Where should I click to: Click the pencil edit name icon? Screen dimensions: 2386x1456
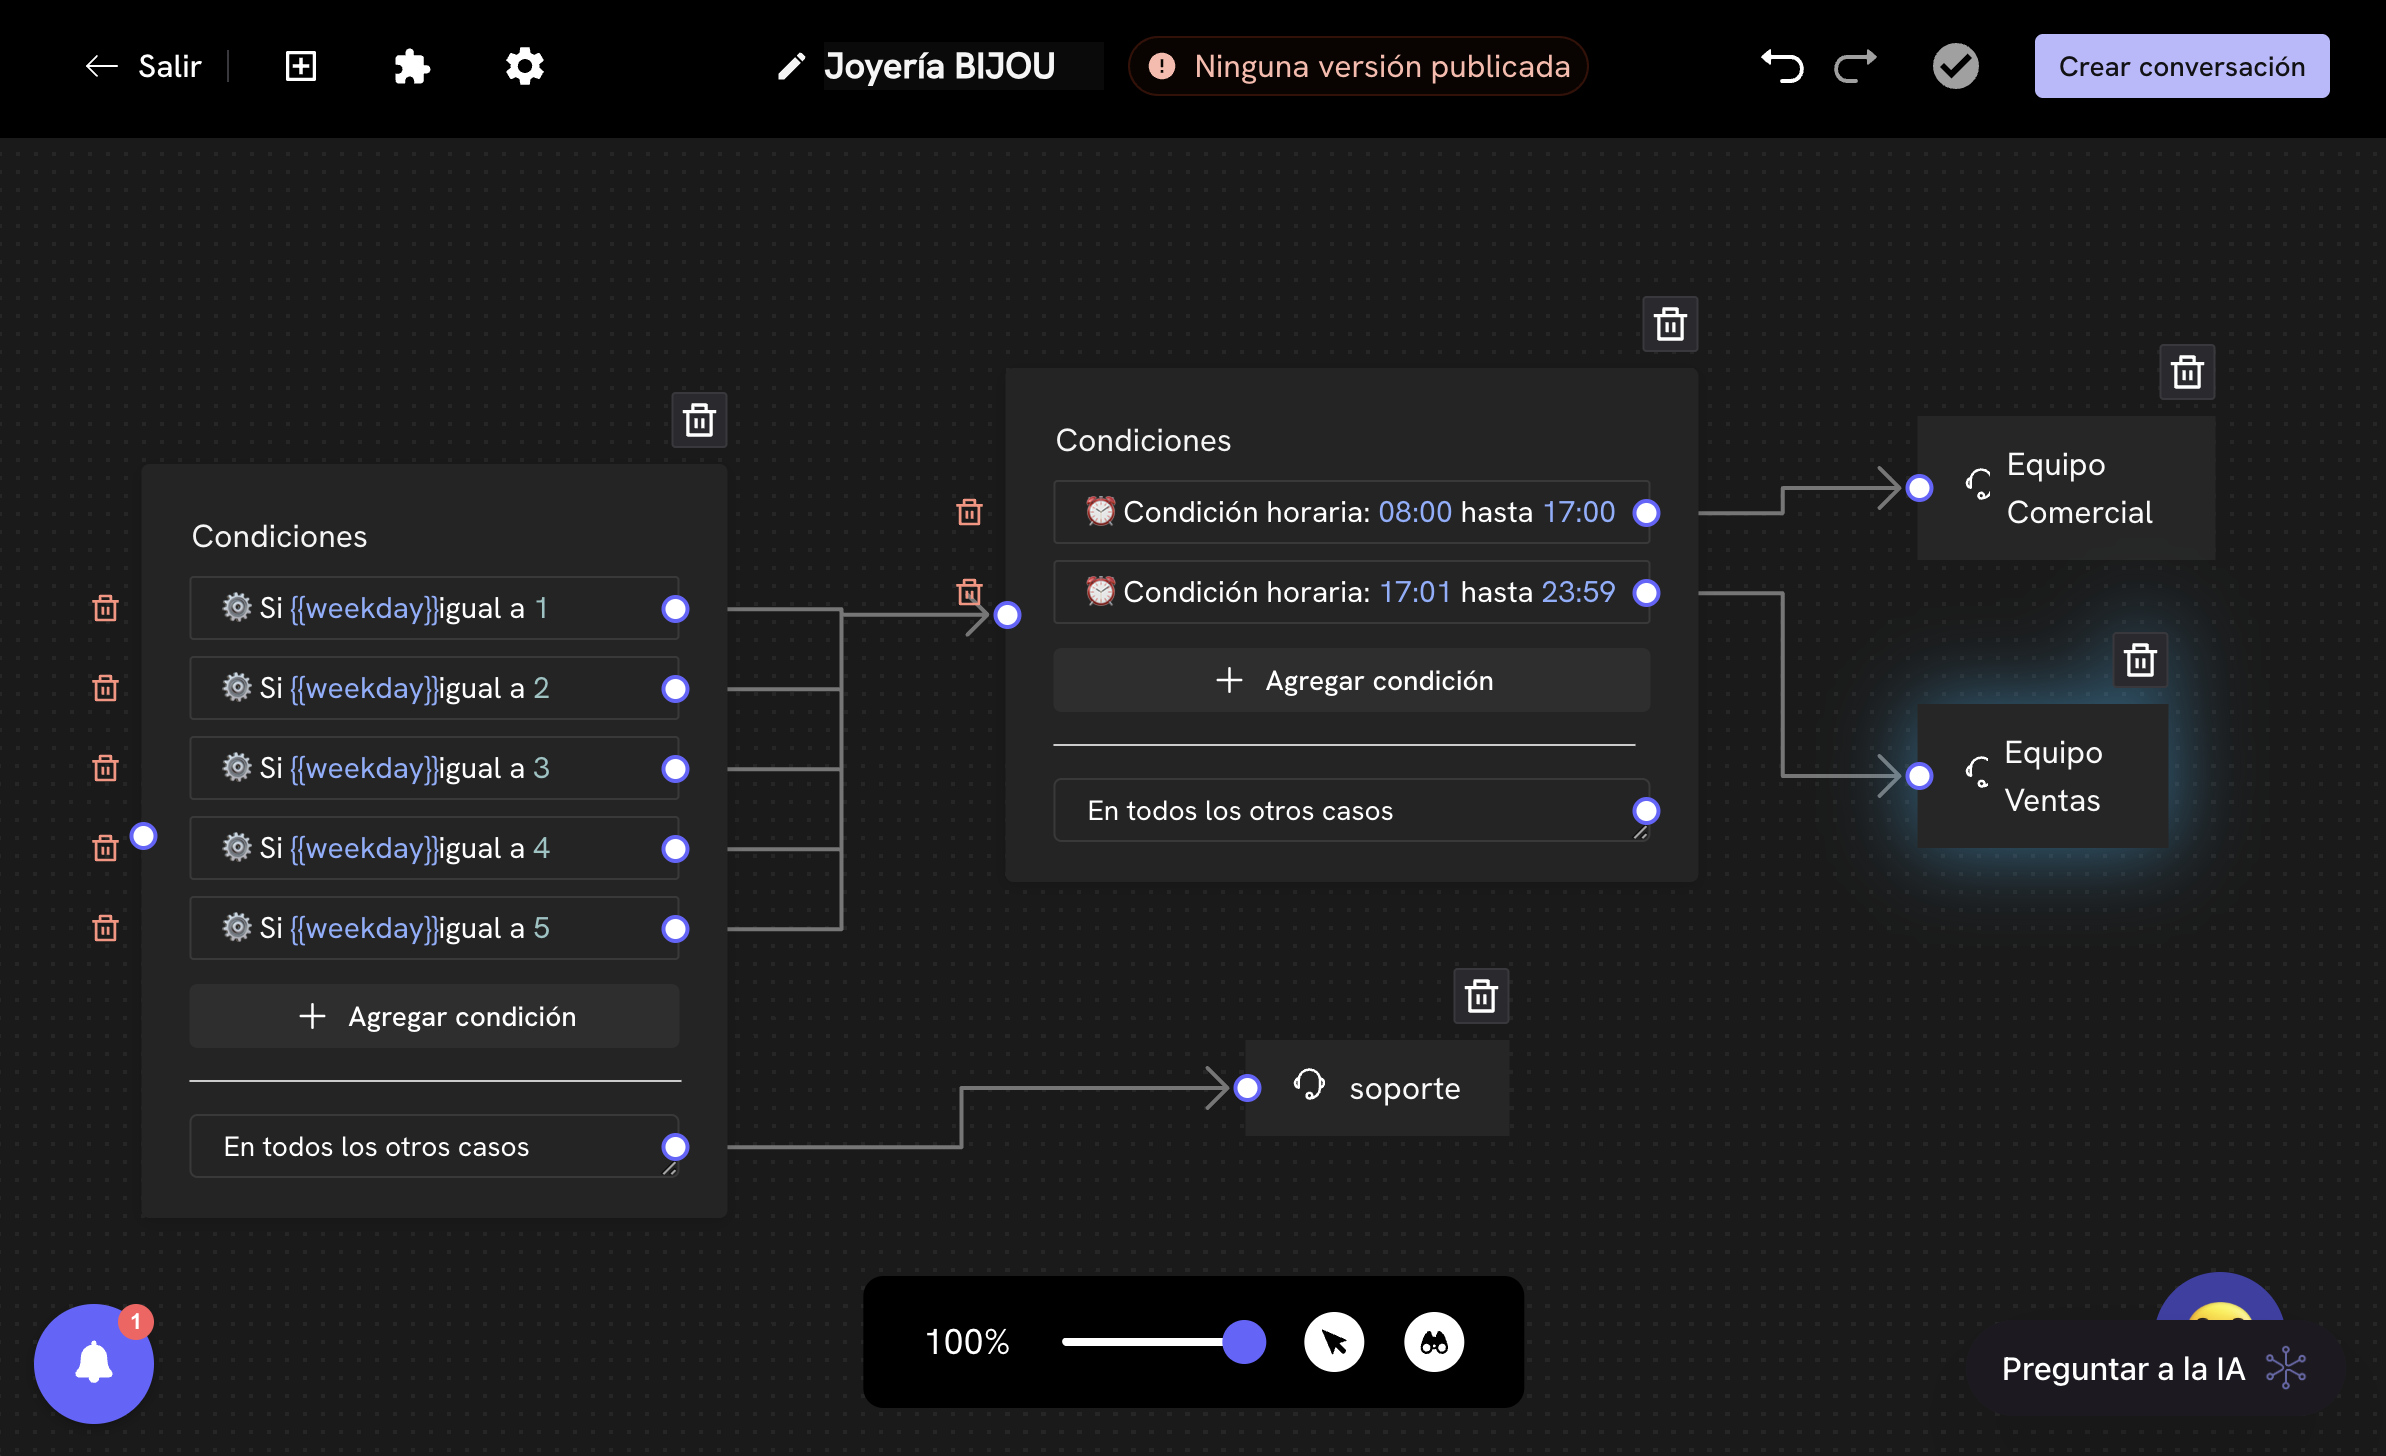click(x=791, y=67)
